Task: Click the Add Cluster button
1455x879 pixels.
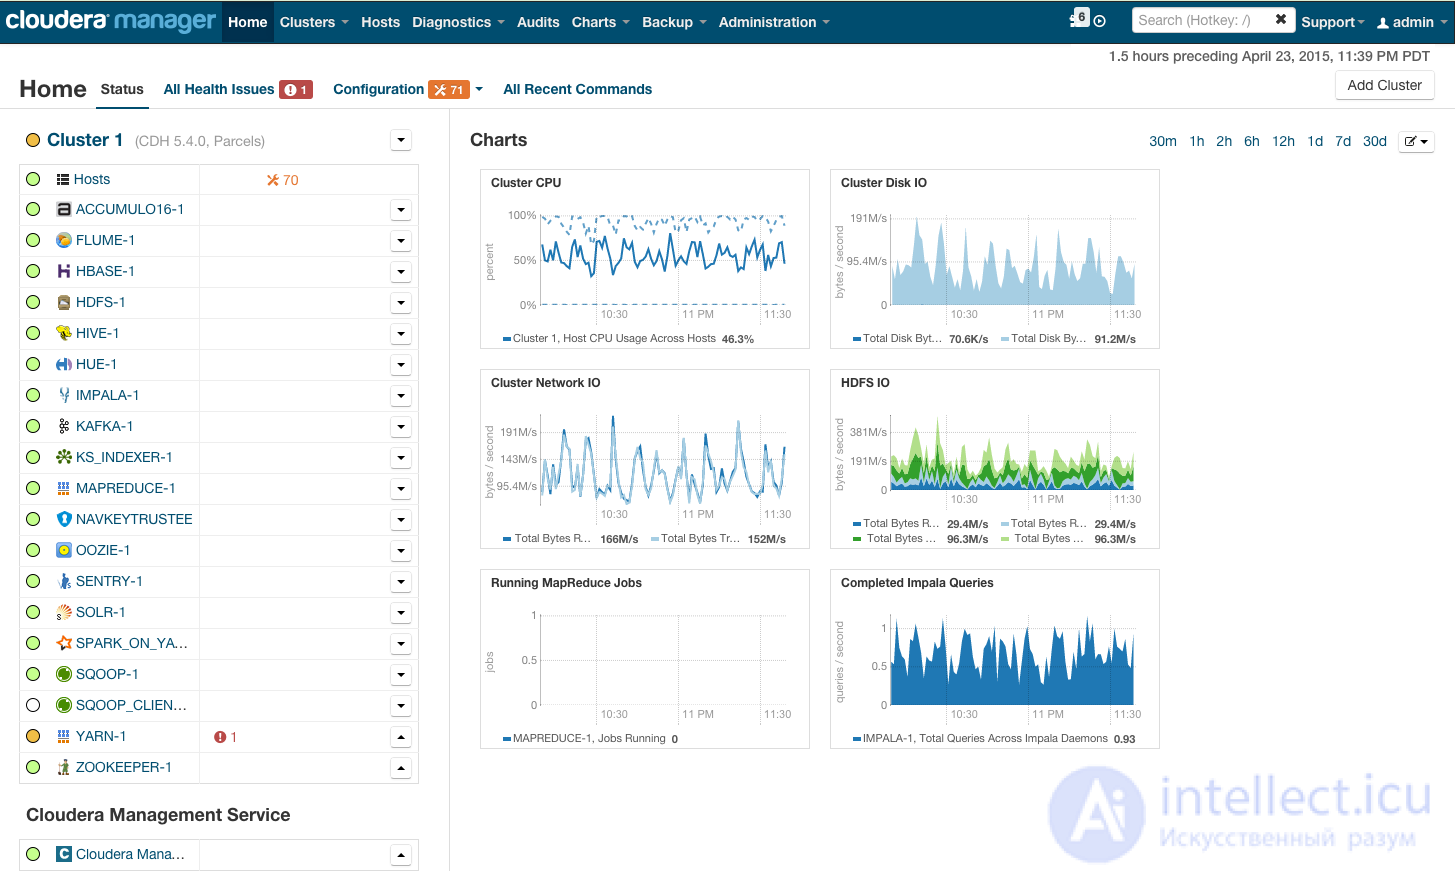Action: pyautogui.click(x=1385, y=86)
